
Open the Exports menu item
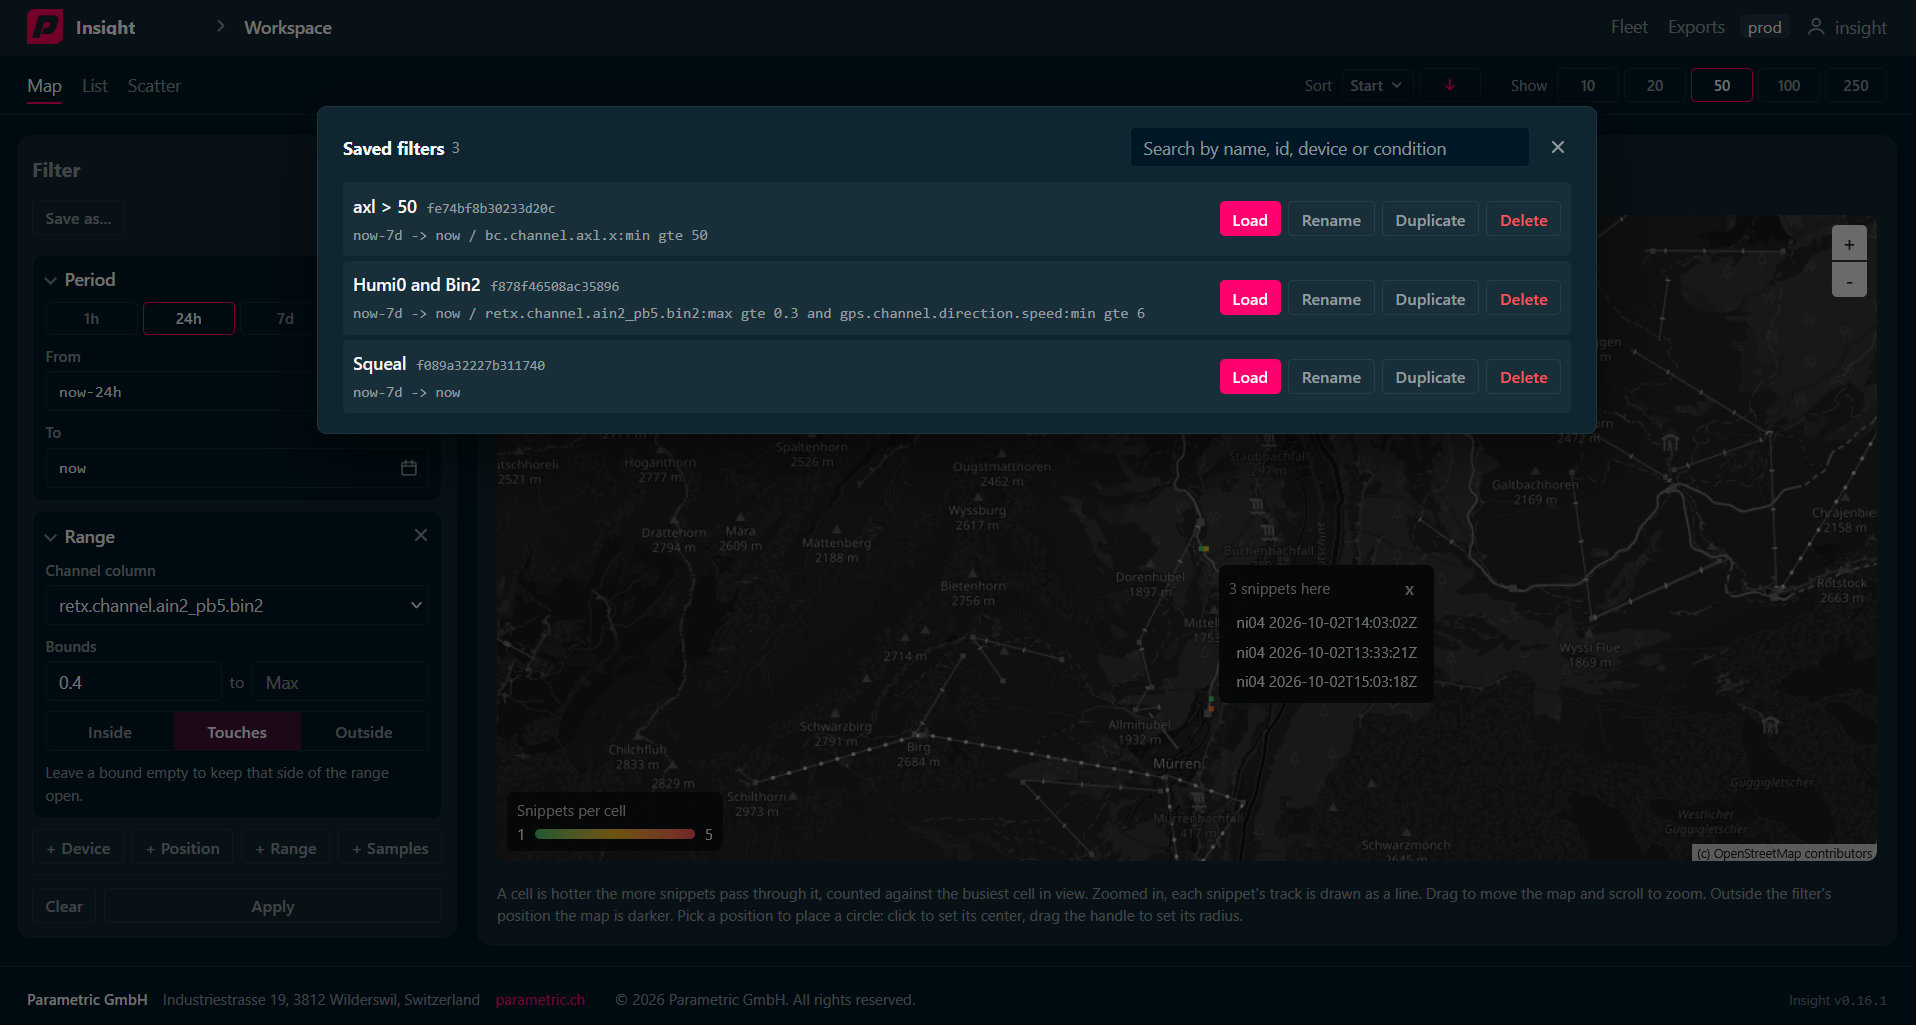click(x=1696, y=27)
